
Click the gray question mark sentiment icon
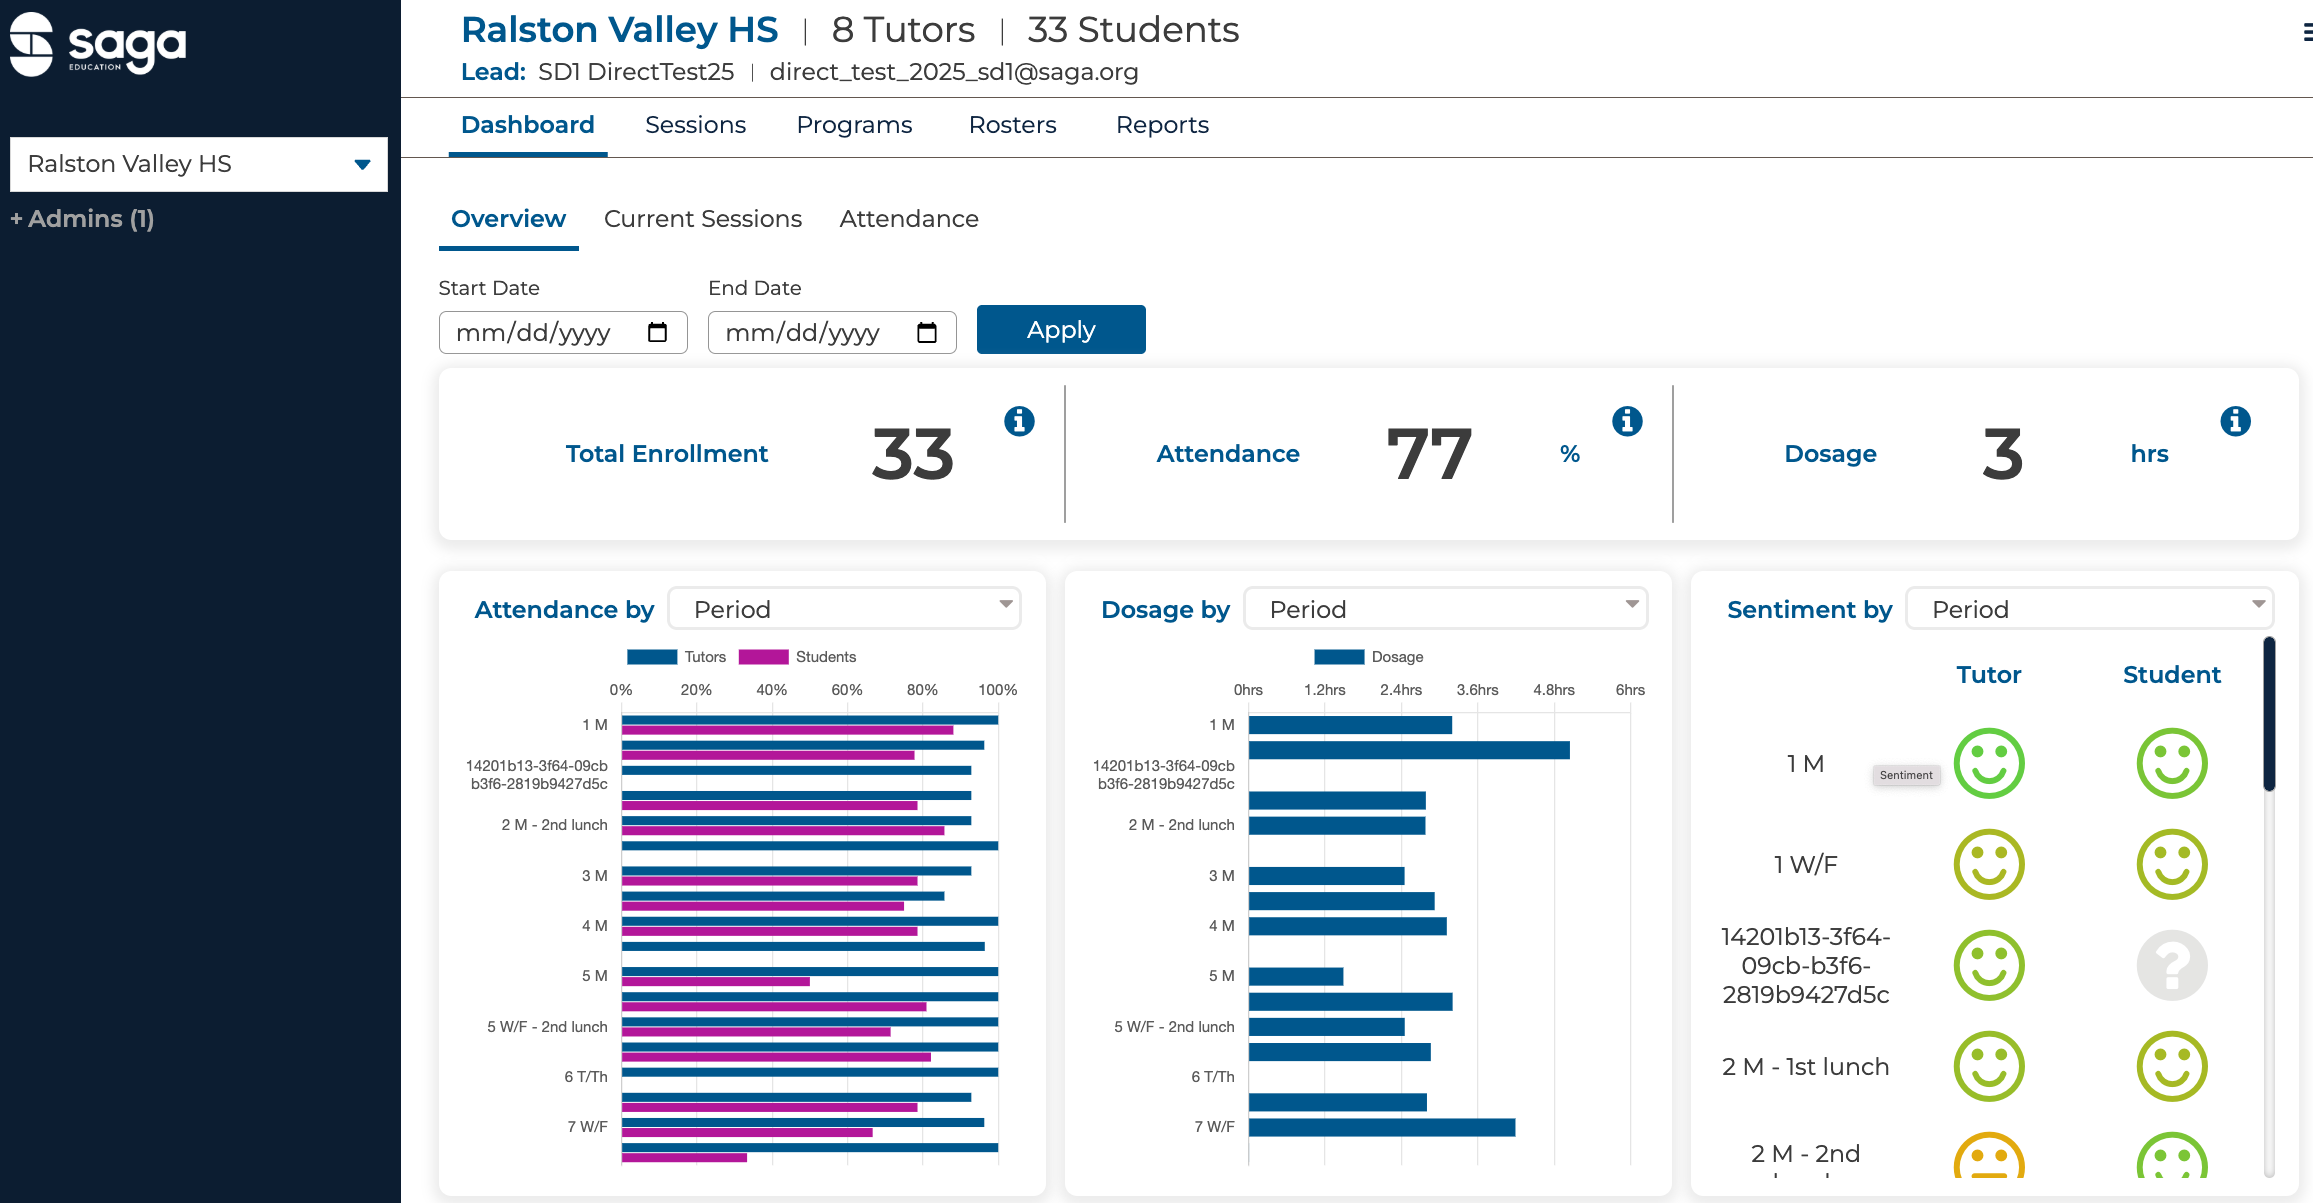2171,965
